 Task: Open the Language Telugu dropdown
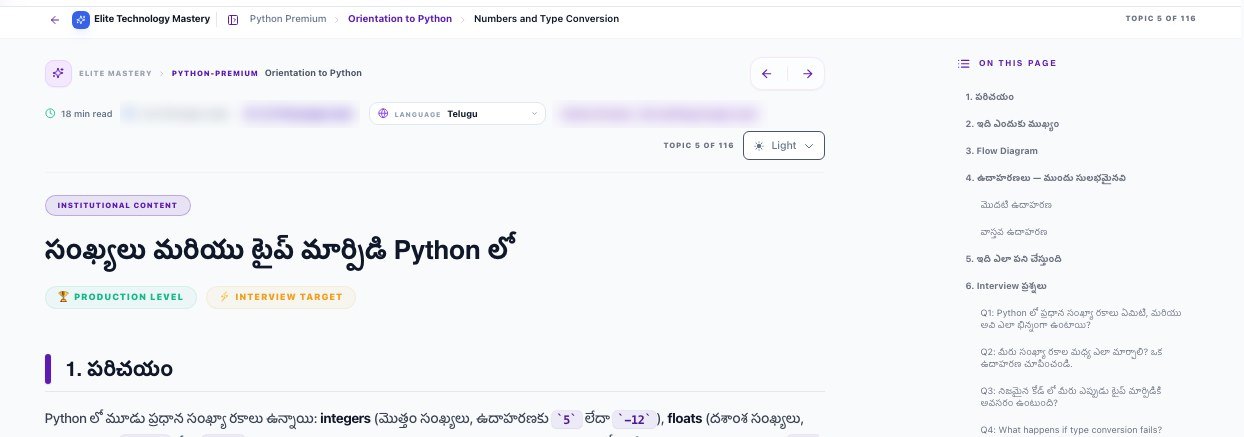457,114
